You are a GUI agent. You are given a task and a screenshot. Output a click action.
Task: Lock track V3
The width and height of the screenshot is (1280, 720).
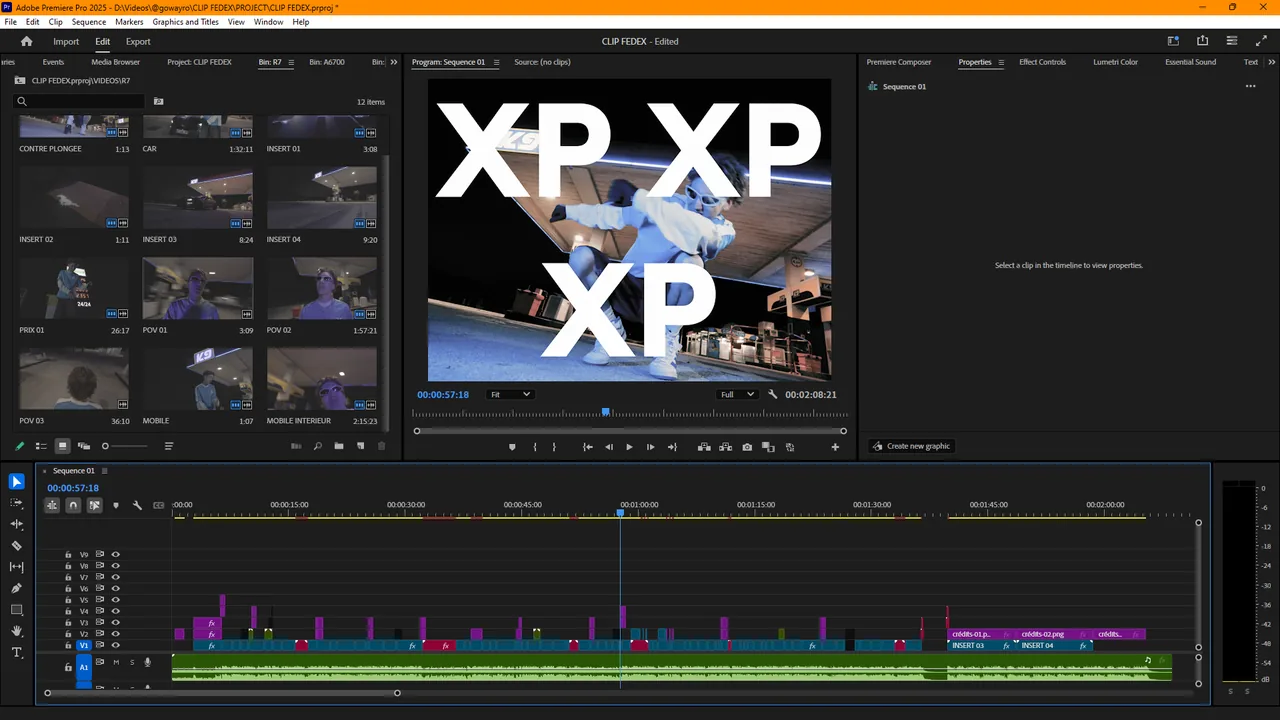click(x=68, y=623)
